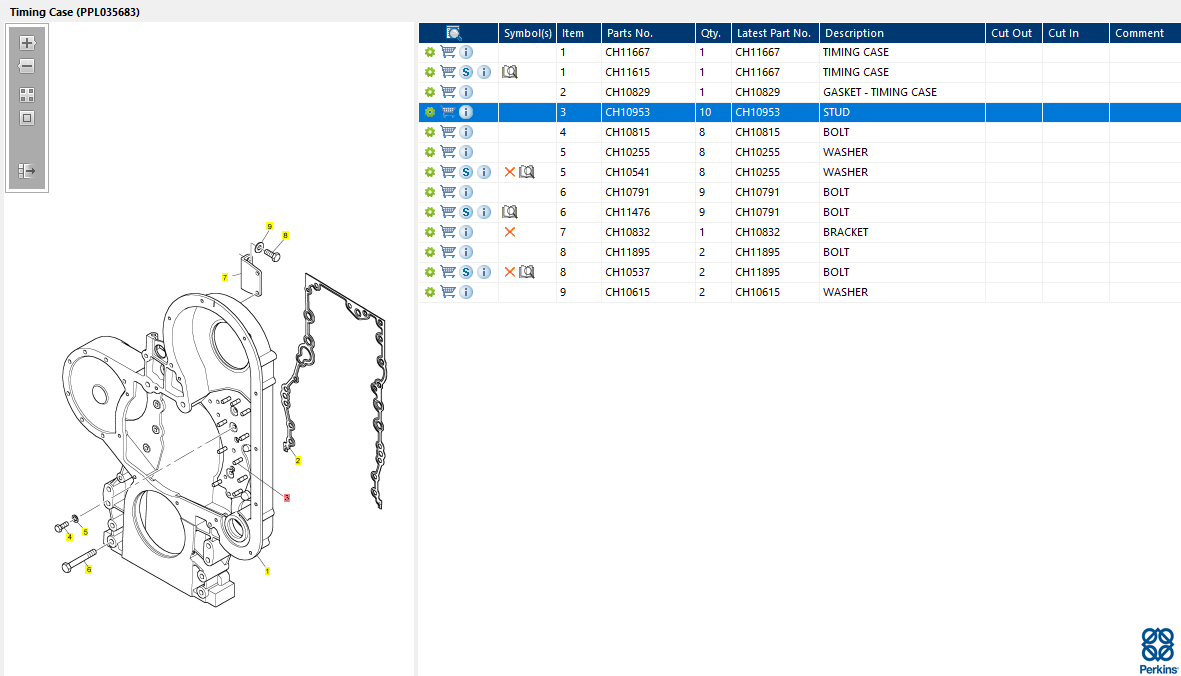1181x676 pixels.
Task: Click the latest part number CH10615
Action: [x=758, y=292]
